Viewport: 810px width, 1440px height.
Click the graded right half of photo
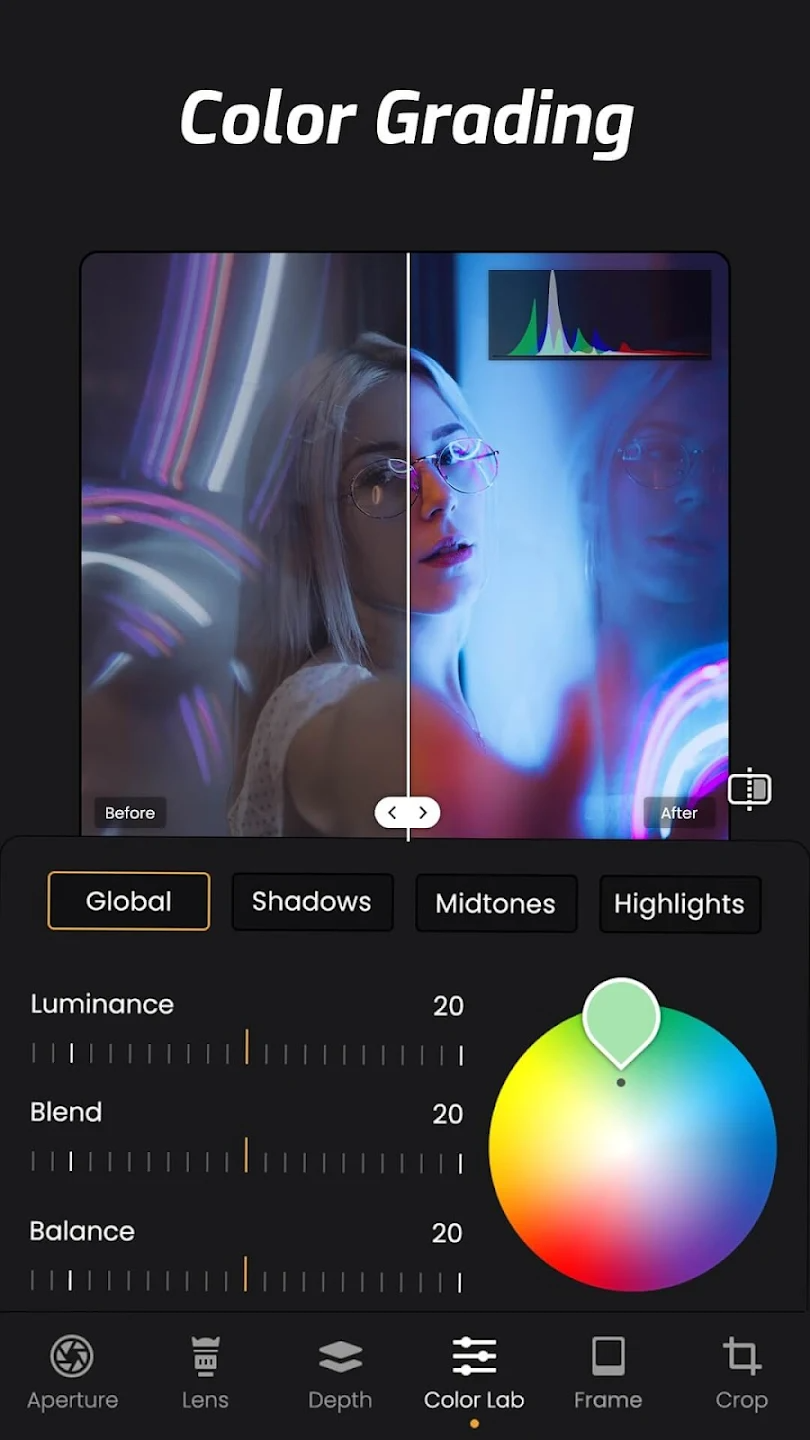(x=569, y=545)
